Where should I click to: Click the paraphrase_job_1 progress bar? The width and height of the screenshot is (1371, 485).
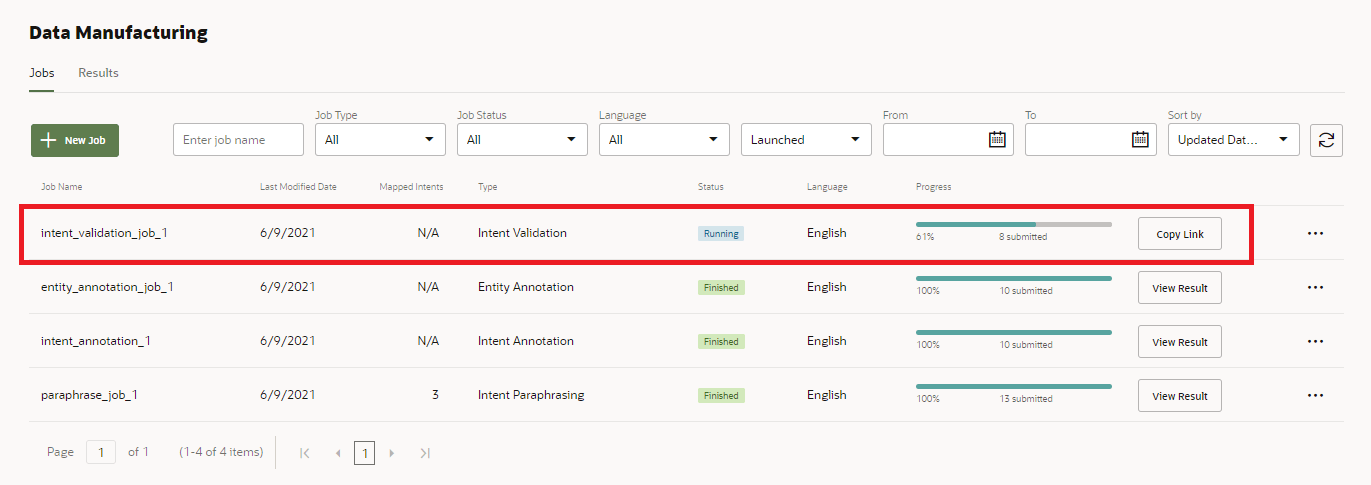pos(1013,386)
